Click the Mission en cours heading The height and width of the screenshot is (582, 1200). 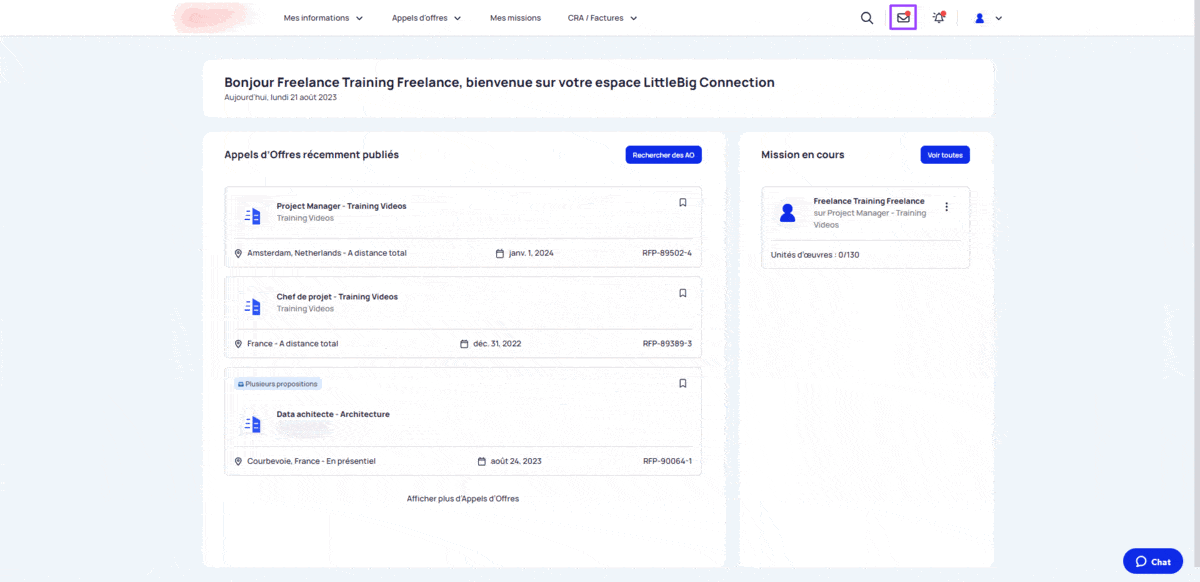click(802, 155)
